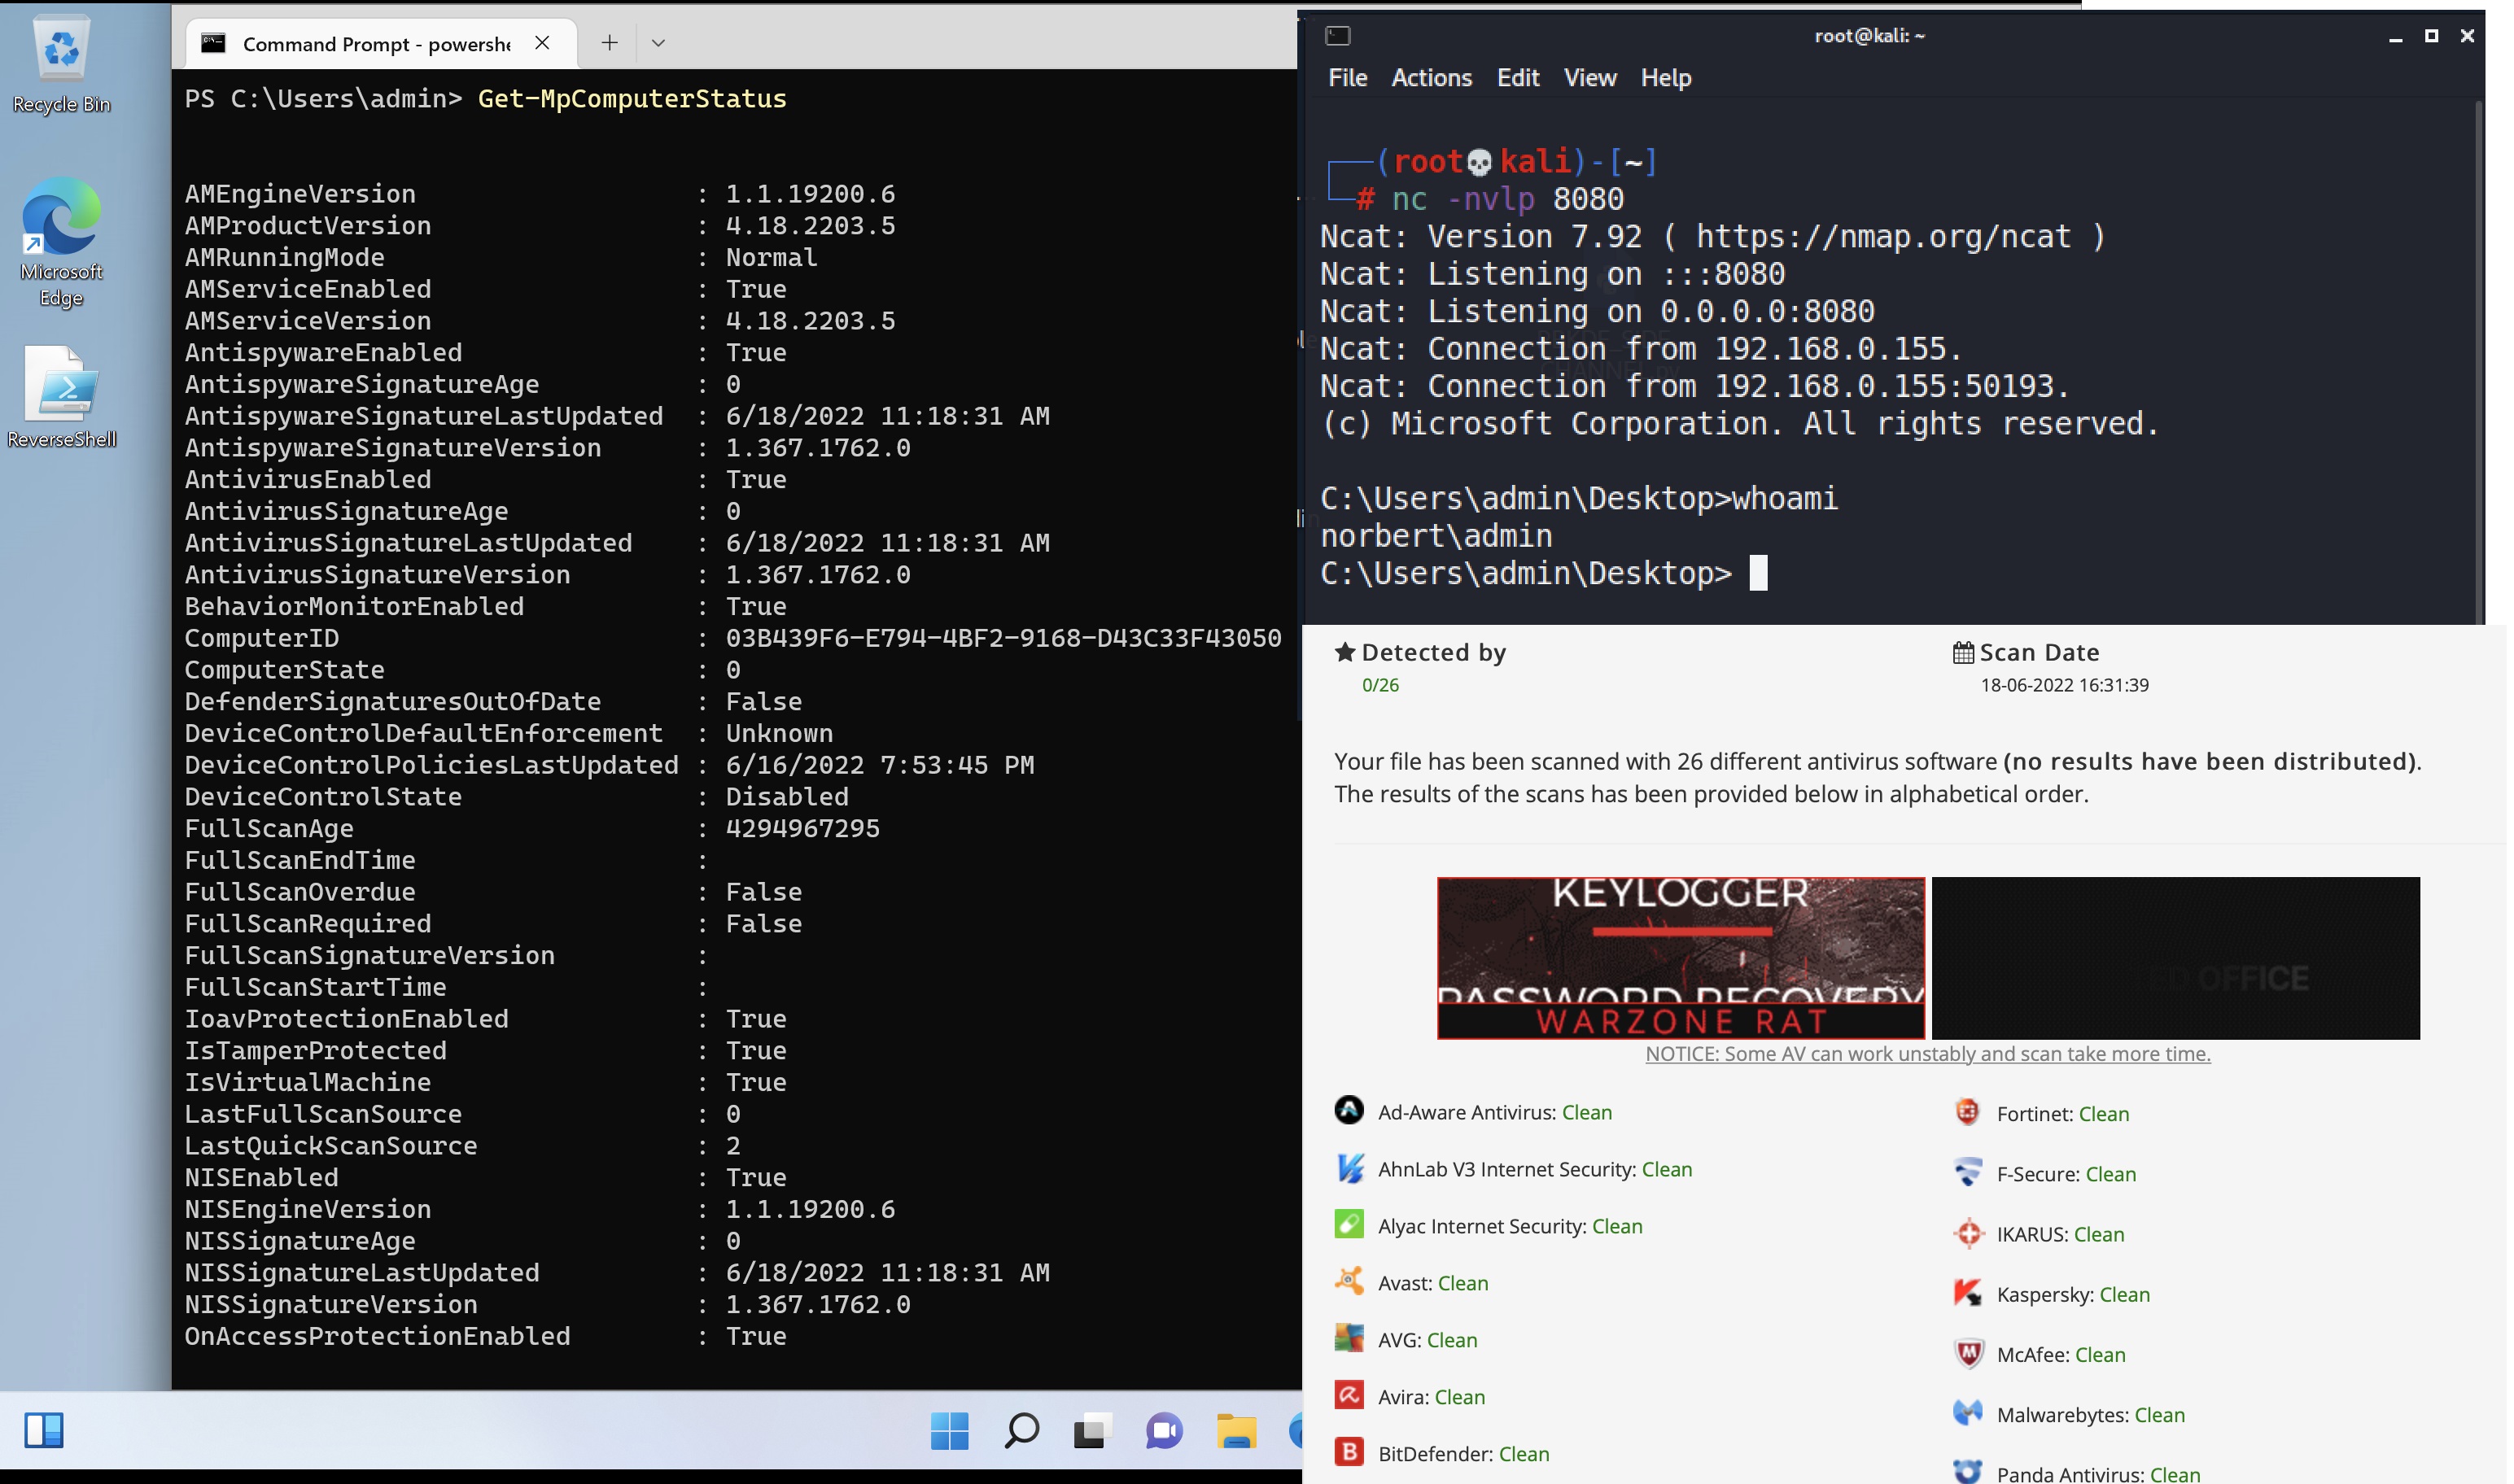Add a new terminal tab
Viewport: 2514px width, 1484px height.
pyautogui.click(x=609, y=43)
